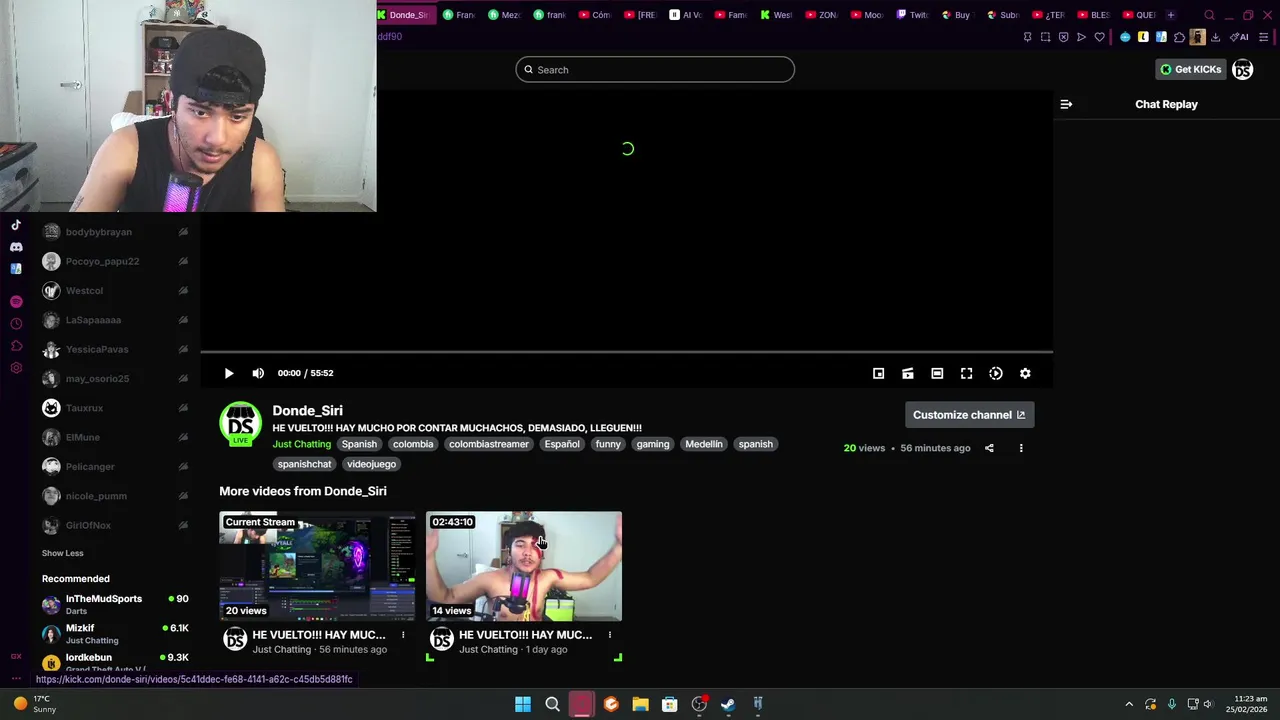Open a new browser tab with plus
Screen dimensions: 1280x720
[1171, 15]
